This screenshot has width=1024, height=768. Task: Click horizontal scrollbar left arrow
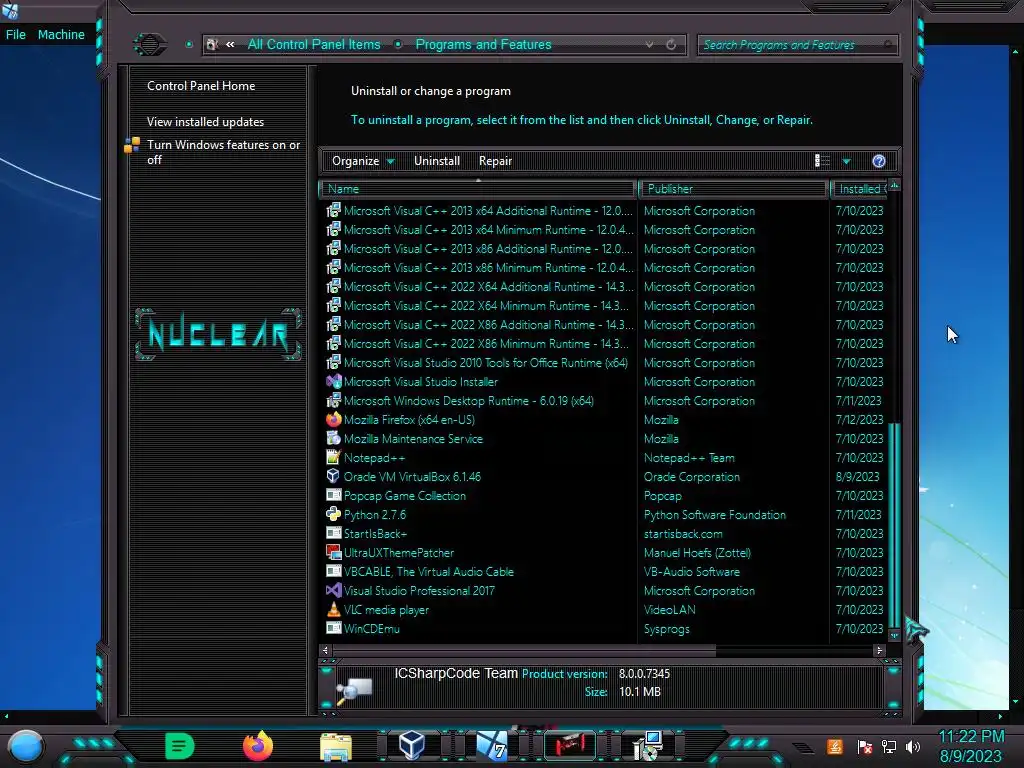pyautogui.click(x=325, y=650)
